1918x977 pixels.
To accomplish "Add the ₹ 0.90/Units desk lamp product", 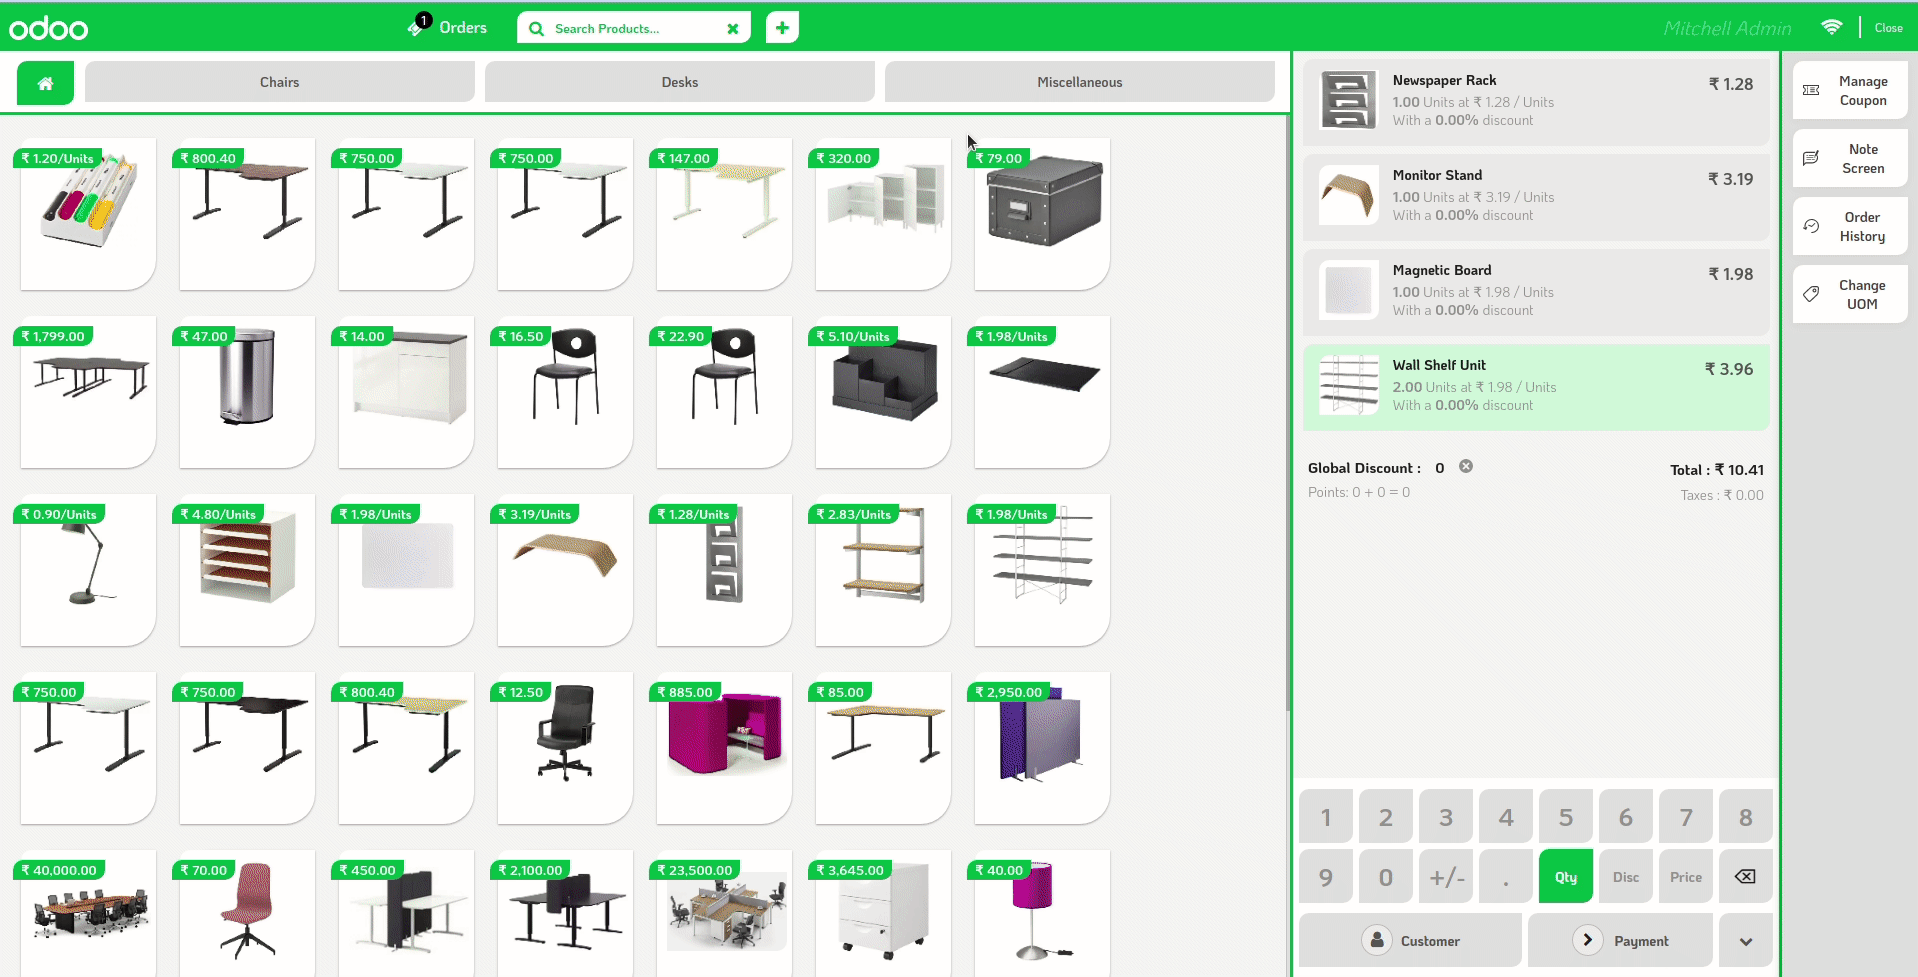I will (88, 570).
